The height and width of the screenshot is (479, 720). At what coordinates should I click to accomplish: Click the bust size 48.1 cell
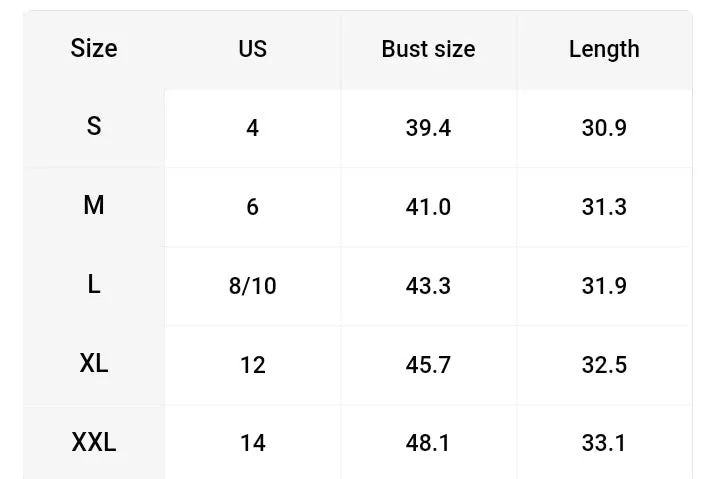click(x=428, y=443)
